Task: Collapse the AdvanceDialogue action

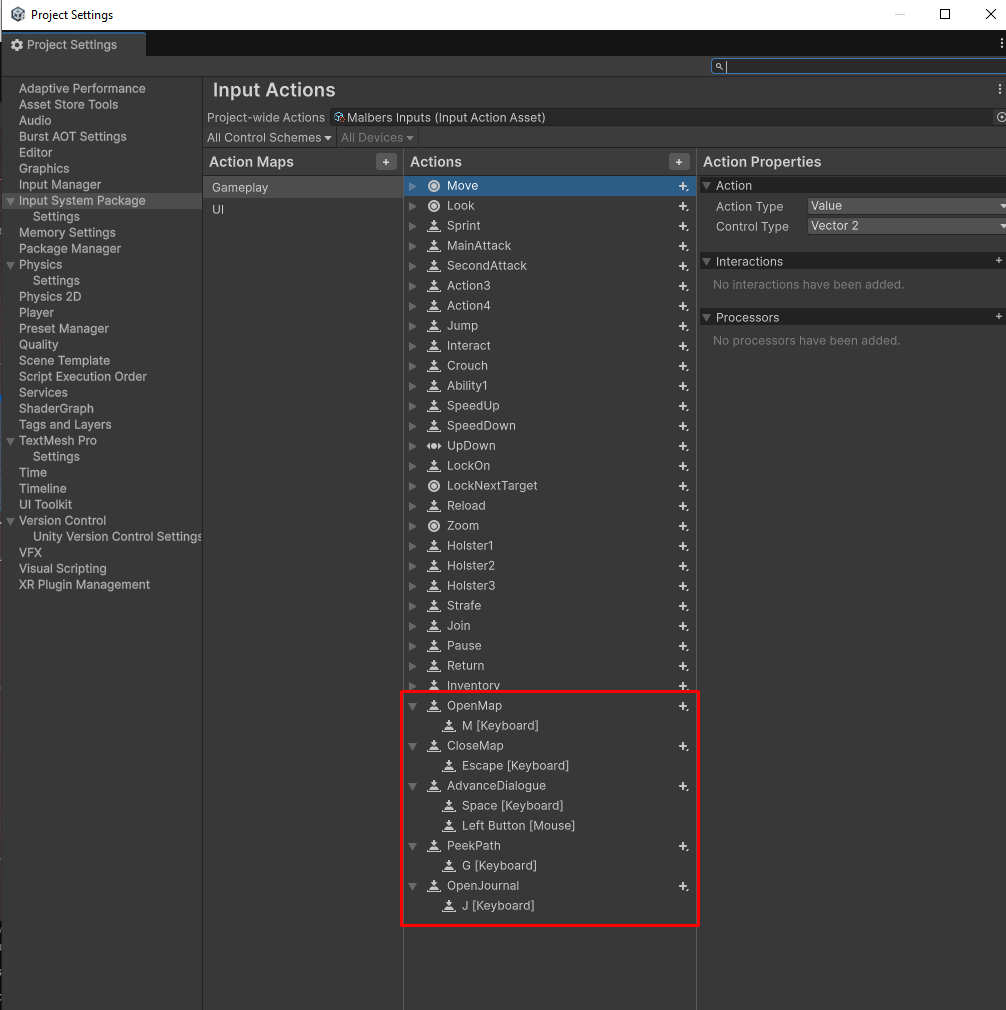Action: pyautogui.click(x=412, y=786)
